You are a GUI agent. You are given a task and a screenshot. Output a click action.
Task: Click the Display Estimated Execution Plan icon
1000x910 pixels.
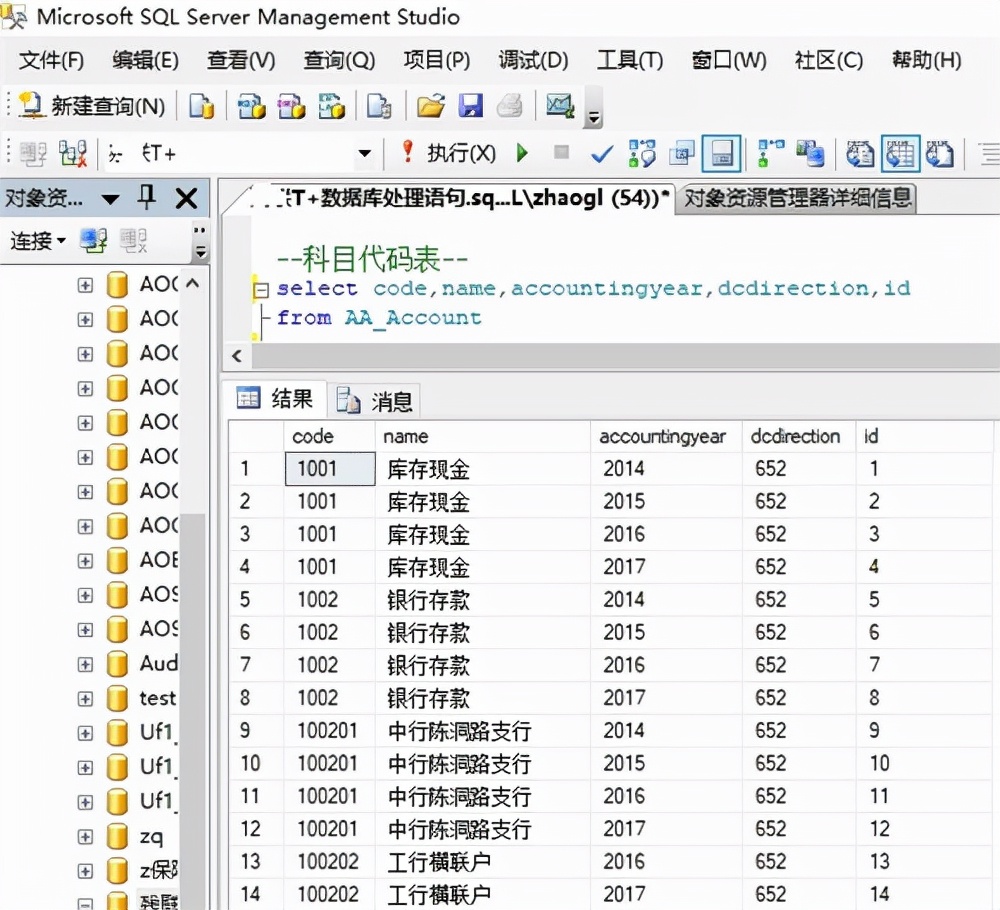641,153
